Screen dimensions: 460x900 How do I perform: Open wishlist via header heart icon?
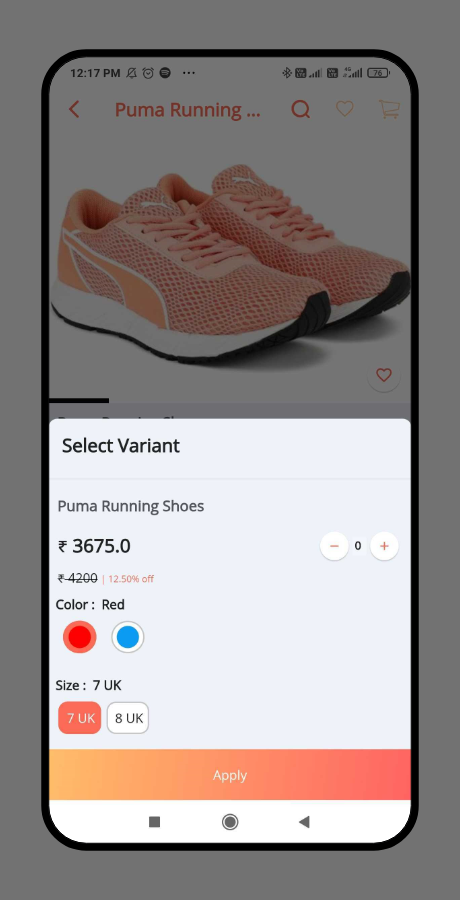[x=345, y=108]
